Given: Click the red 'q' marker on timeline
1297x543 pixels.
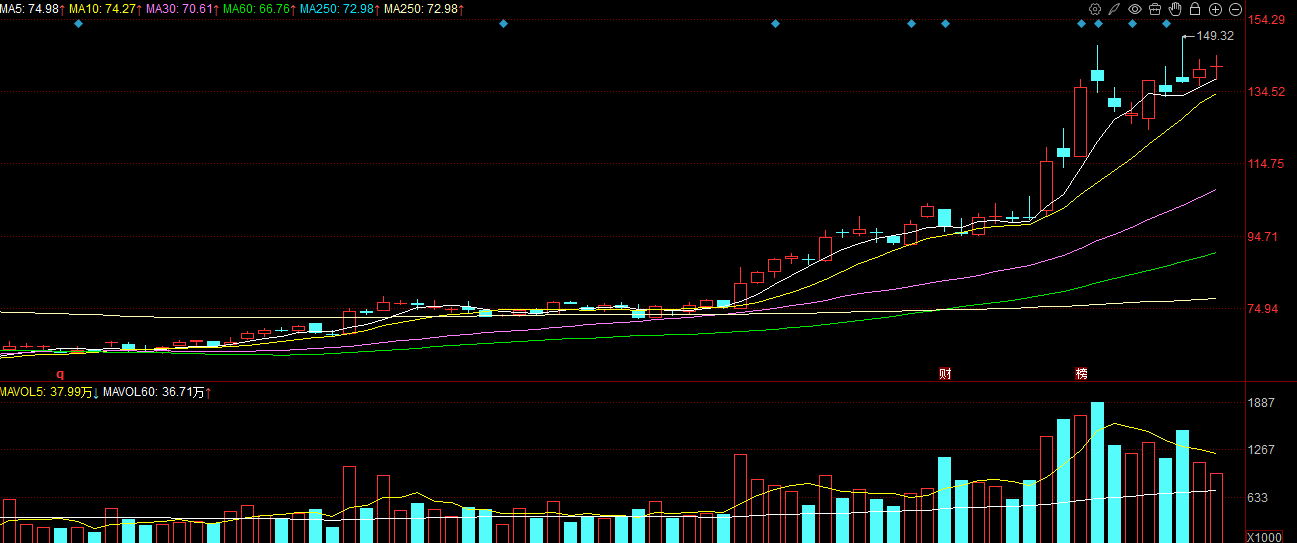Looking at the screenshot, I should click(x=59, y=374).
